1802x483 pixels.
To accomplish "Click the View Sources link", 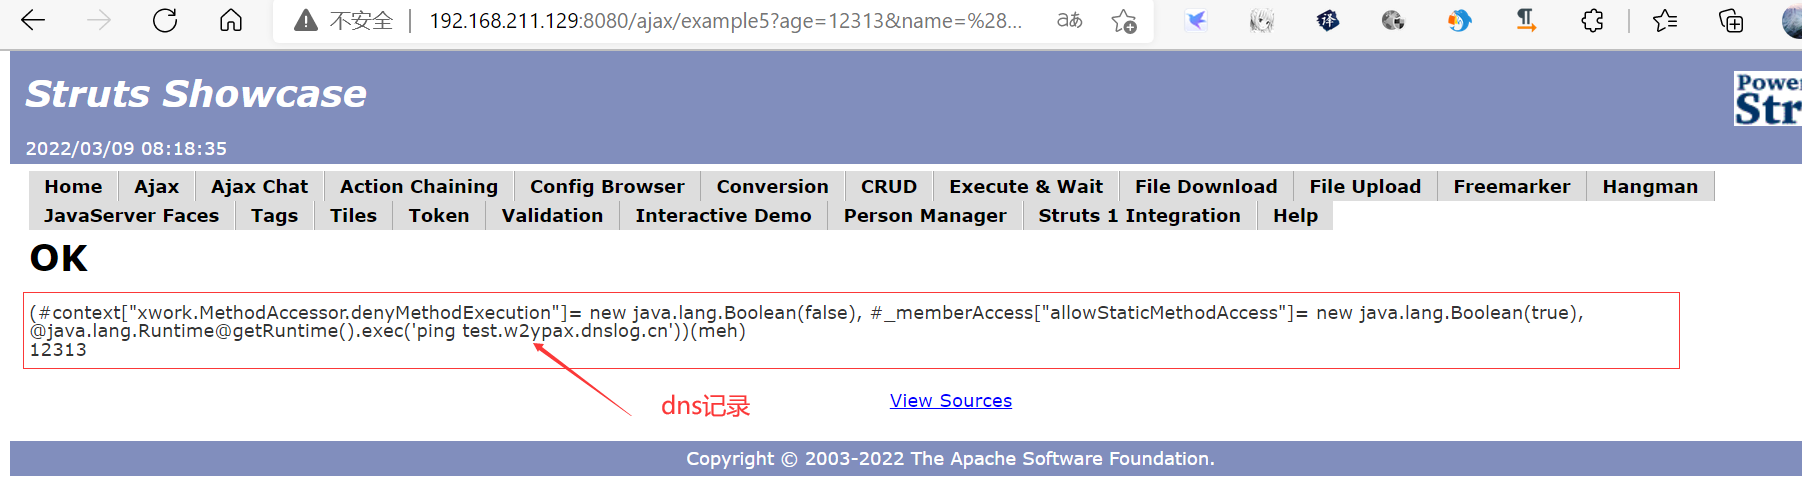I will click(951, 400).
